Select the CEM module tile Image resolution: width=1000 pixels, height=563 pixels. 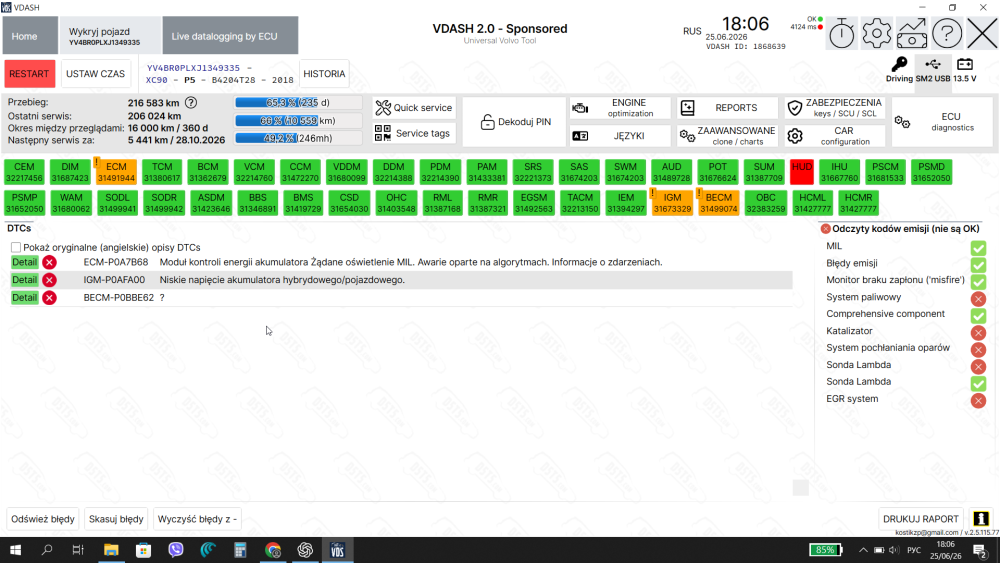point(24,172)
